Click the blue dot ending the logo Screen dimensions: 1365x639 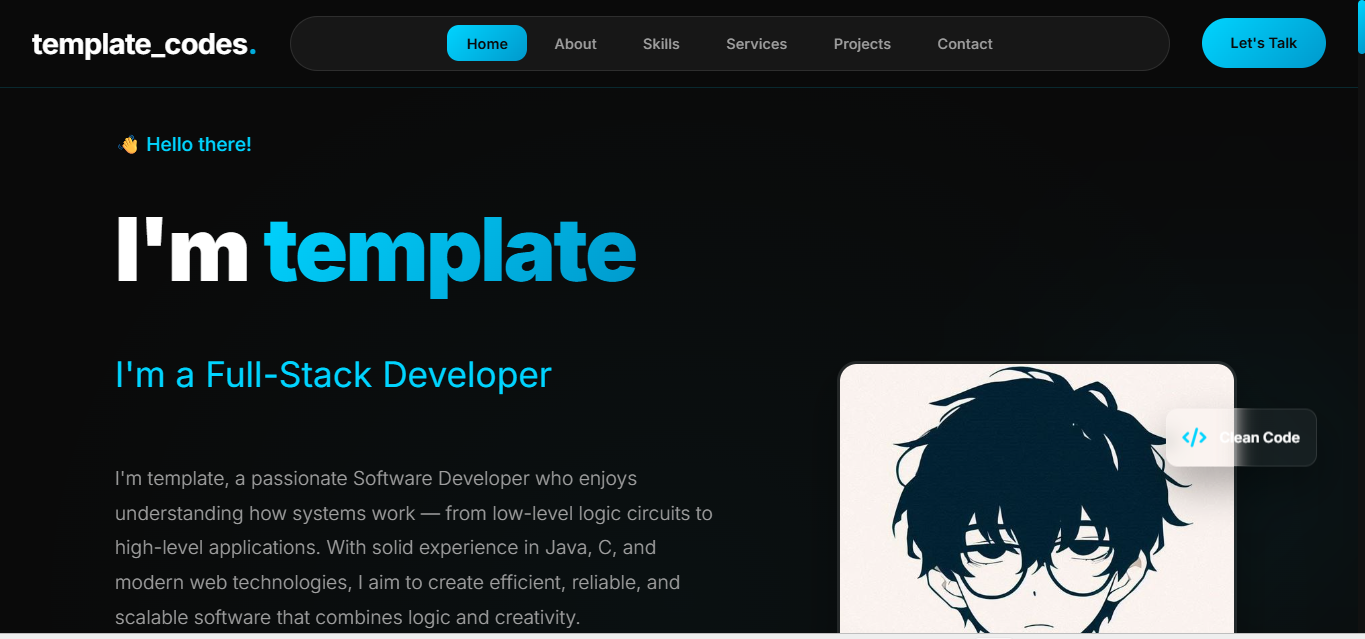[253, 51]
